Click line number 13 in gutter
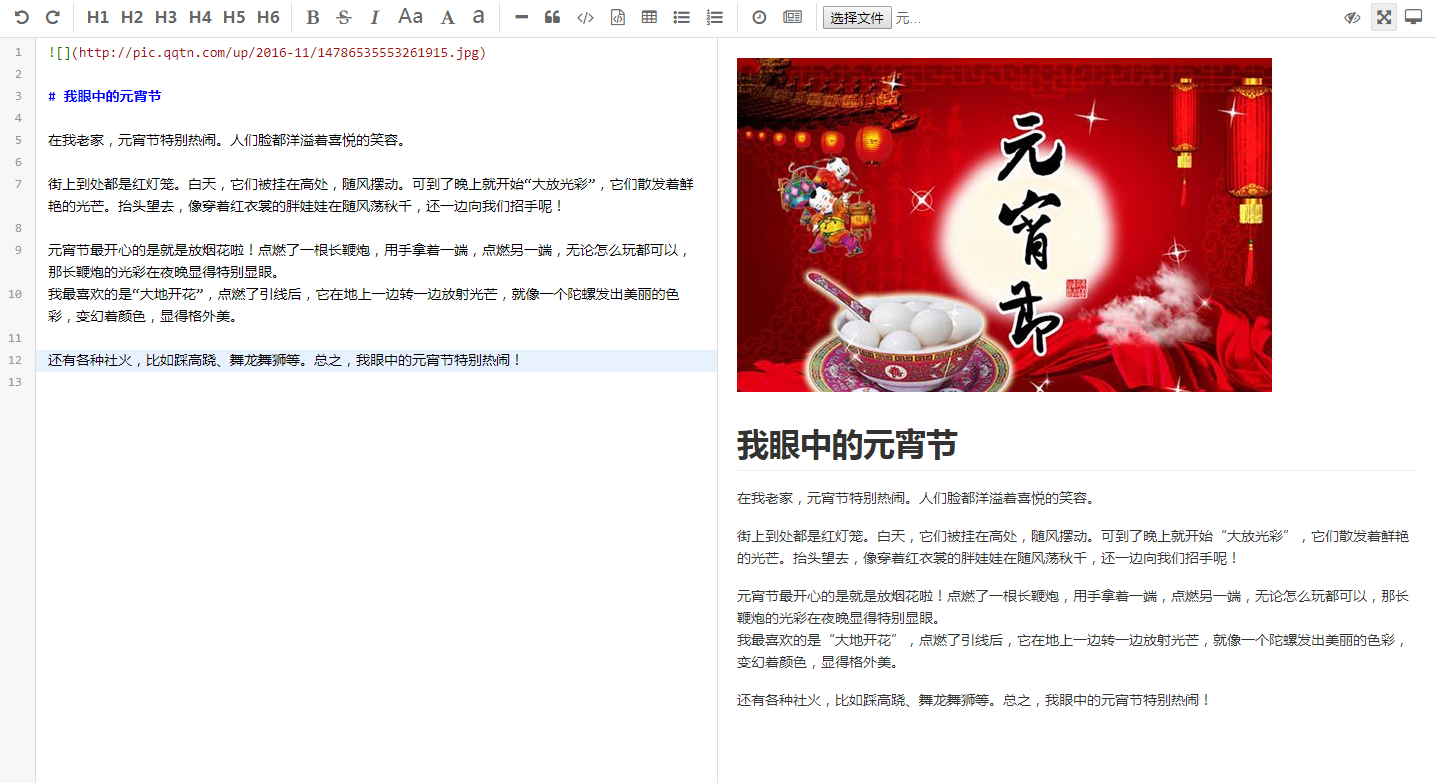This screenshot has height=783, width=1436. [15, 382]
